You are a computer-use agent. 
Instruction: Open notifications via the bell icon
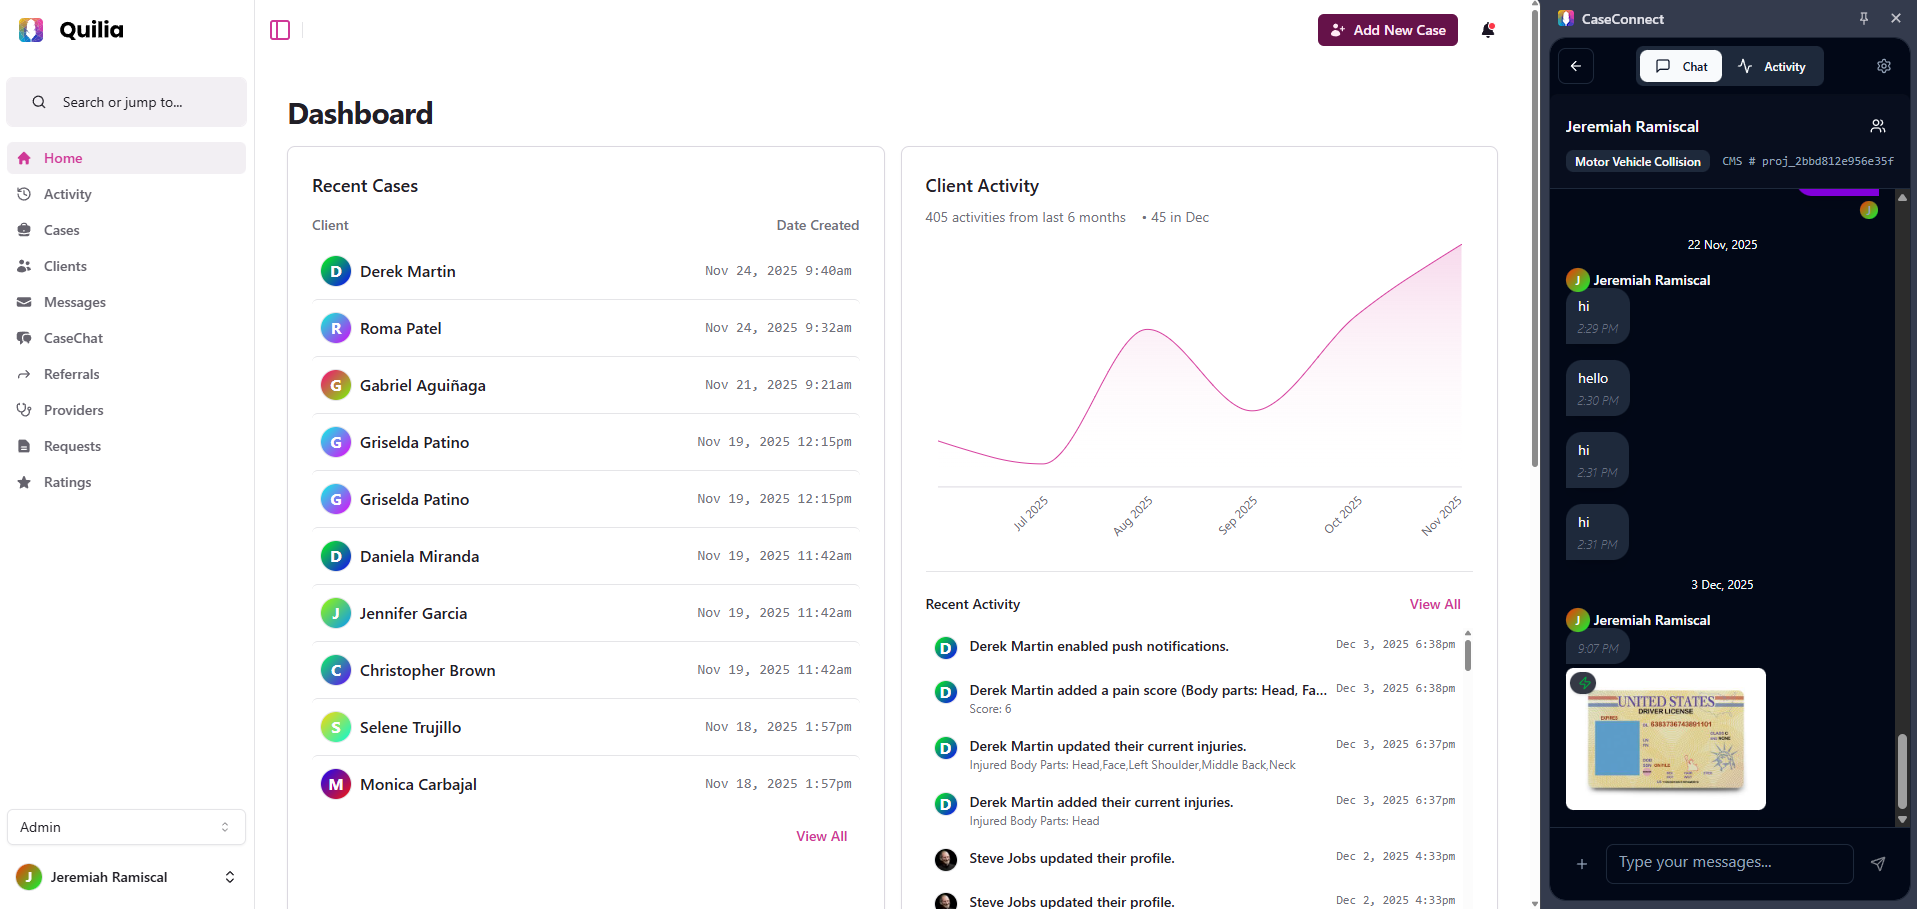[1487, 30]
